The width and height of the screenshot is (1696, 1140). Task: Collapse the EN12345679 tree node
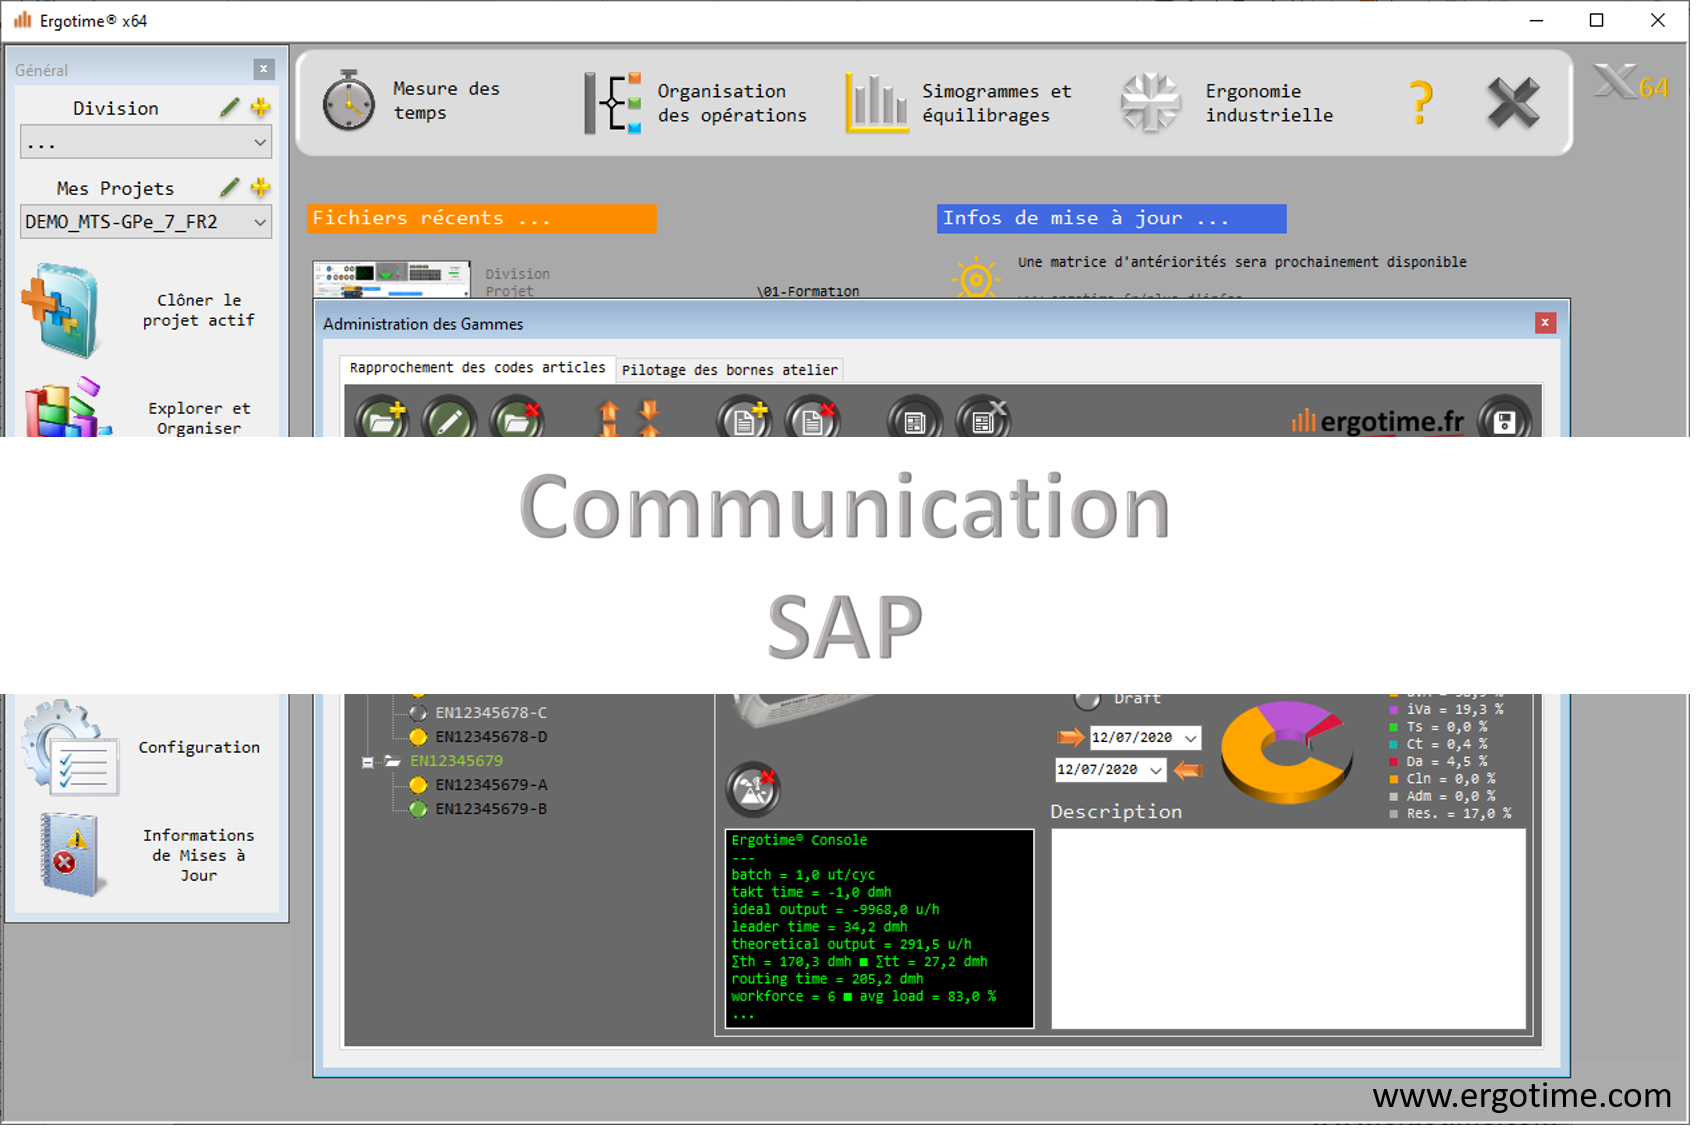(x=368, y=763)
